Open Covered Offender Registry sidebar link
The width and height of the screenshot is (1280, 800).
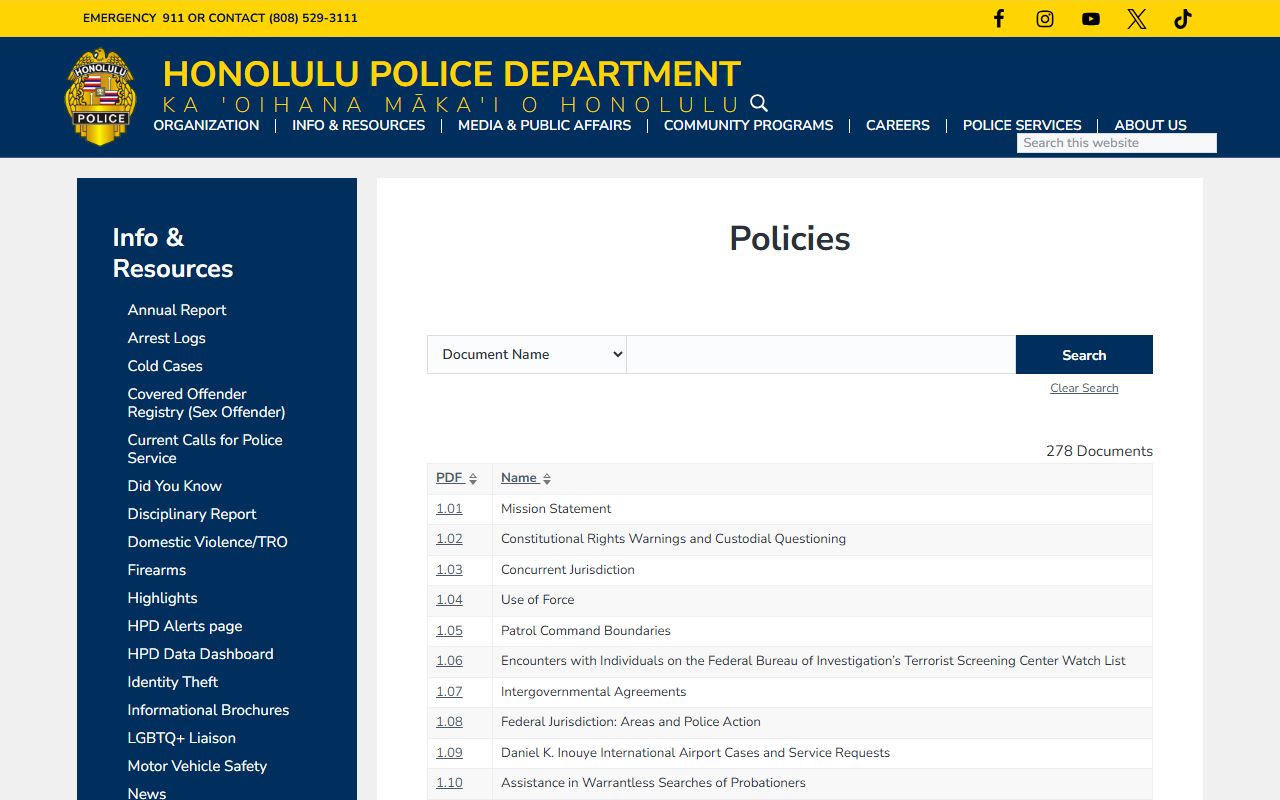pos(206,403)
